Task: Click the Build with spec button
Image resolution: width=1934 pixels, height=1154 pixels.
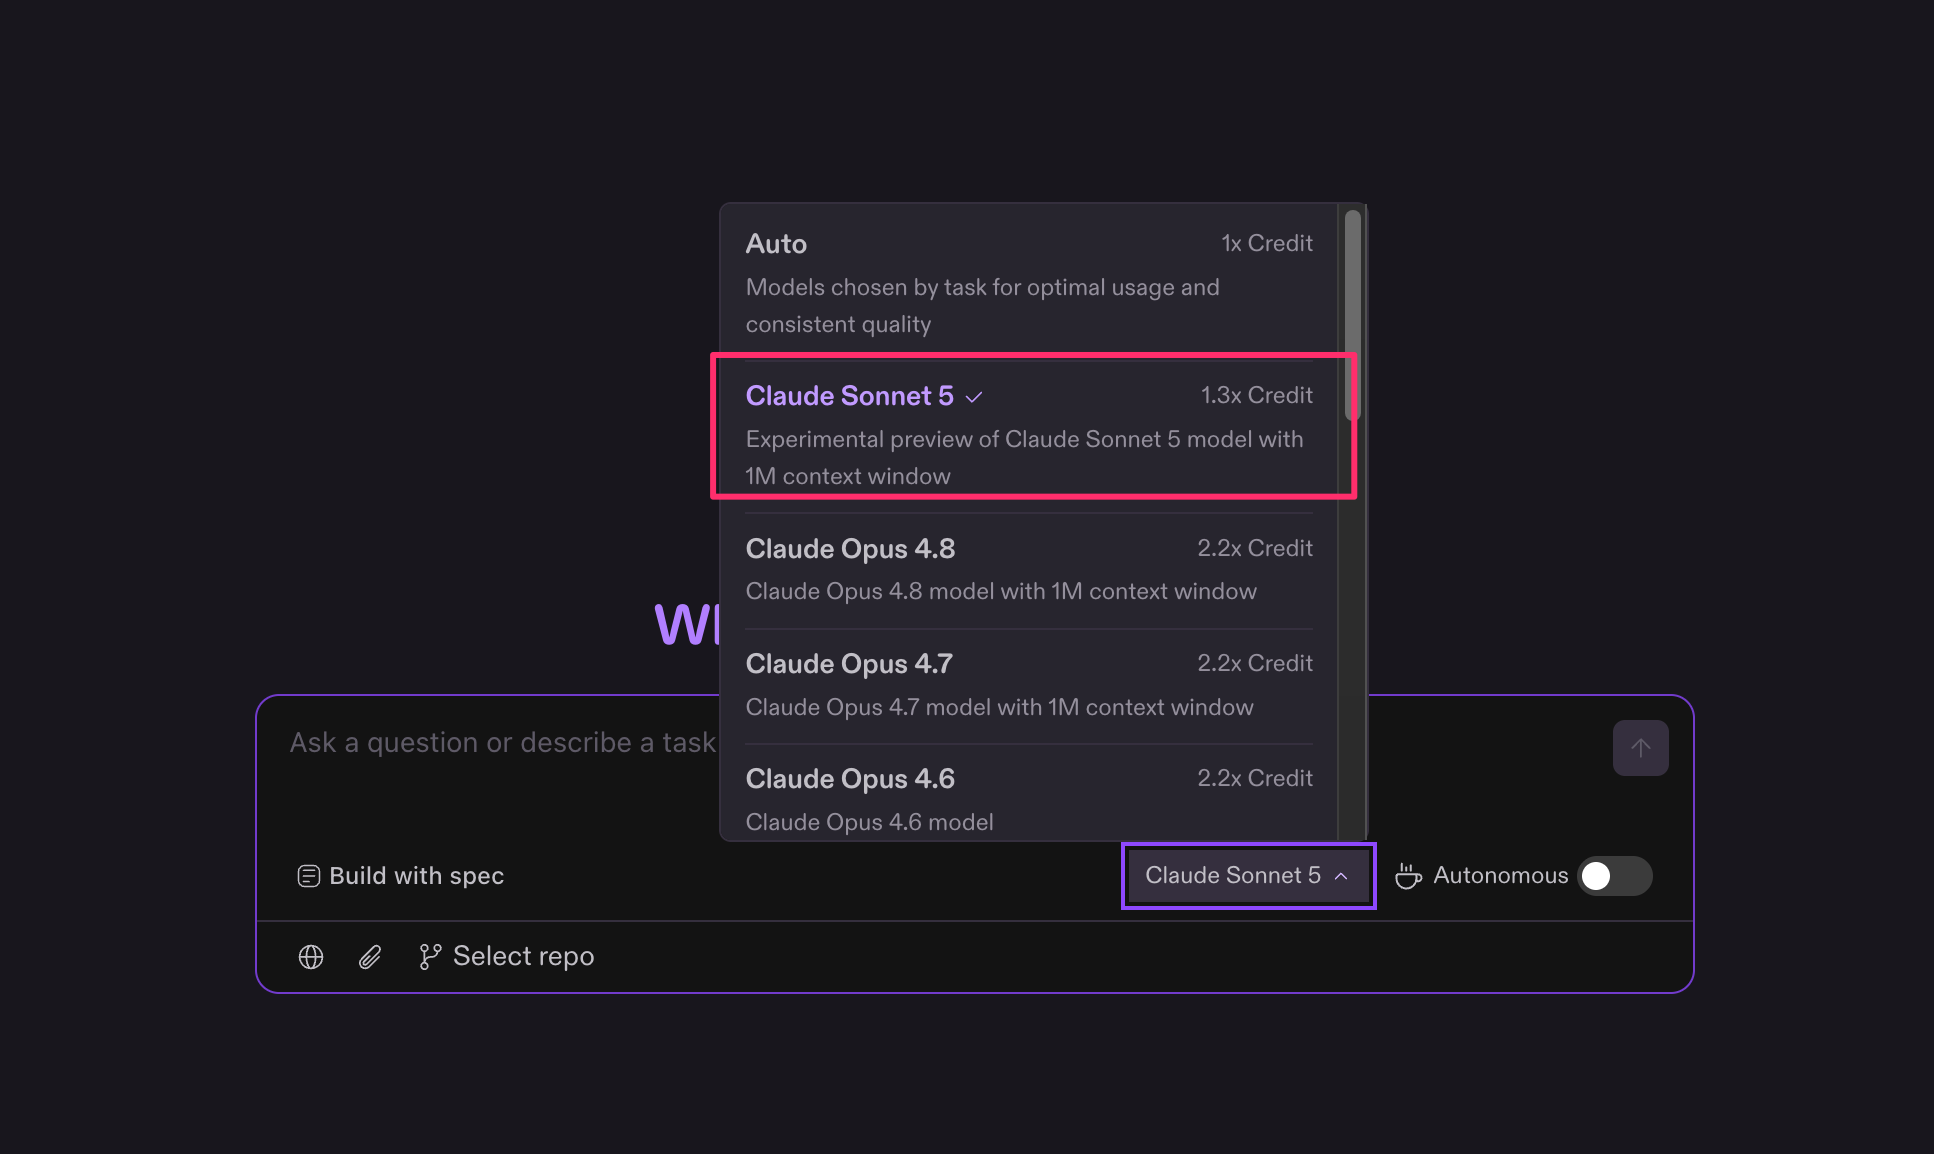Action: pos(401,876)
